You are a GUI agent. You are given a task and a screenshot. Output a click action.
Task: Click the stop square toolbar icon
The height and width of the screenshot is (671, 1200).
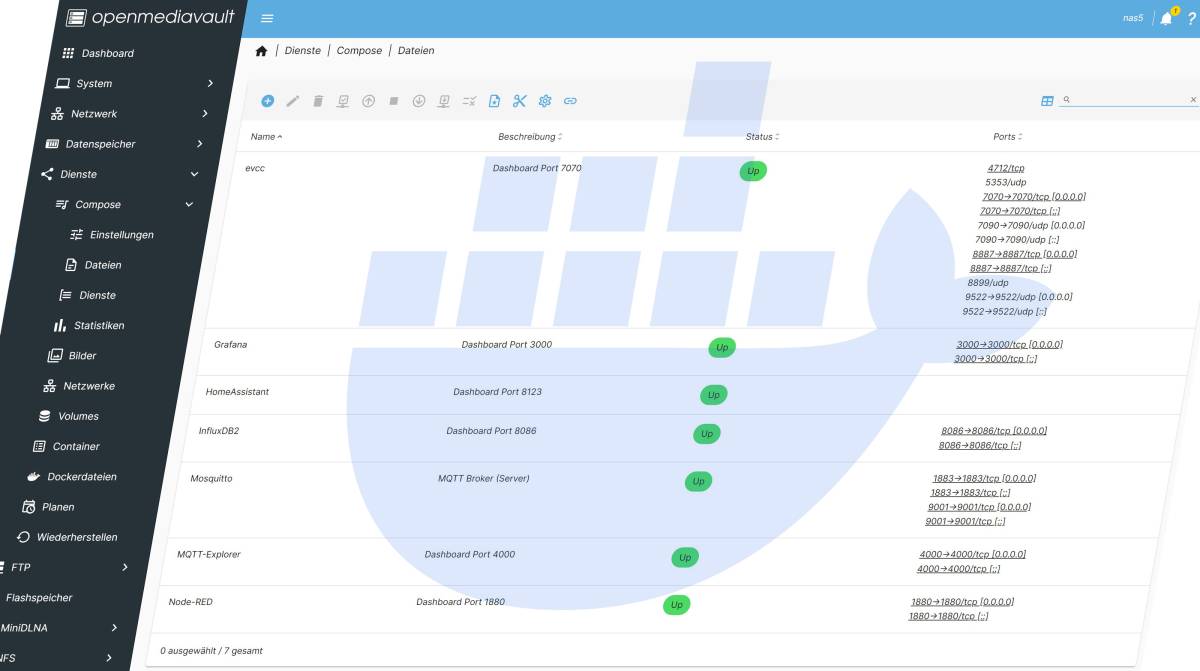[x=394, y=101]
